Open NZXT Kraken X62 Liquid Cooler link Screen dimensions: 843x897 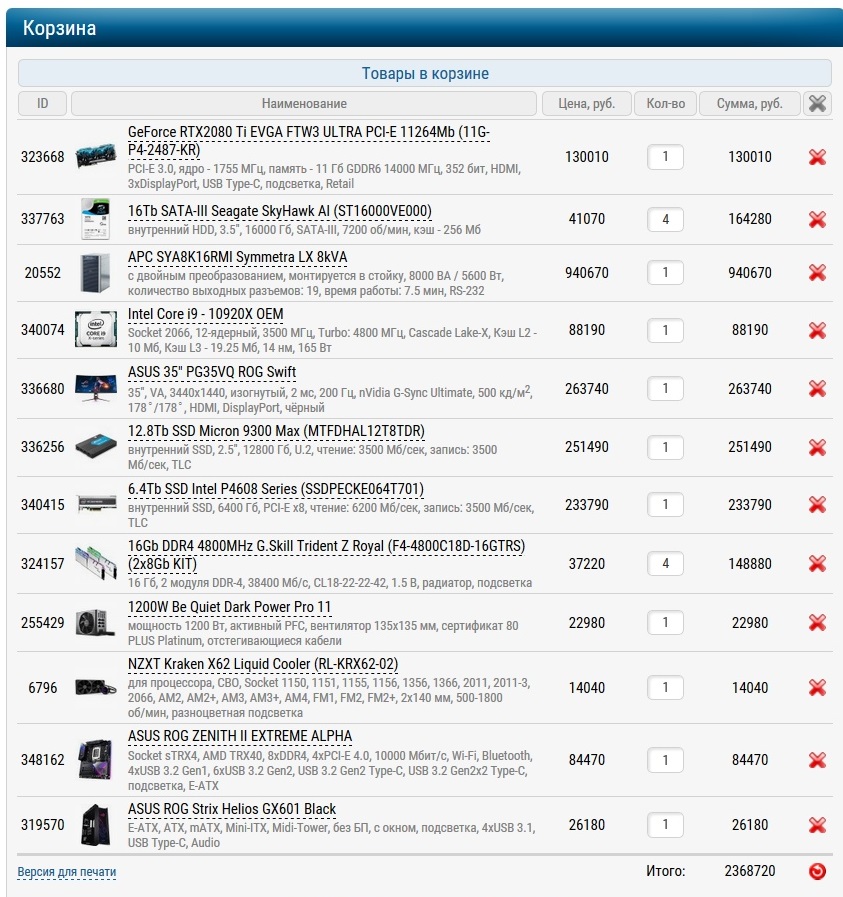coord(263,664)
